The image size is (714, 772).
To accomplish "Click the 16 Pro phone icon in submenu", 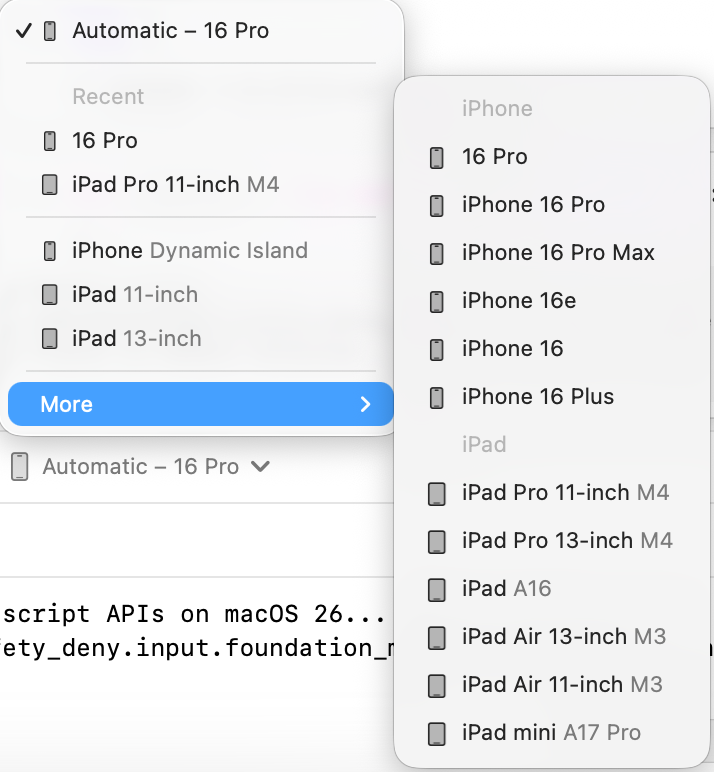I will (437, 157).
